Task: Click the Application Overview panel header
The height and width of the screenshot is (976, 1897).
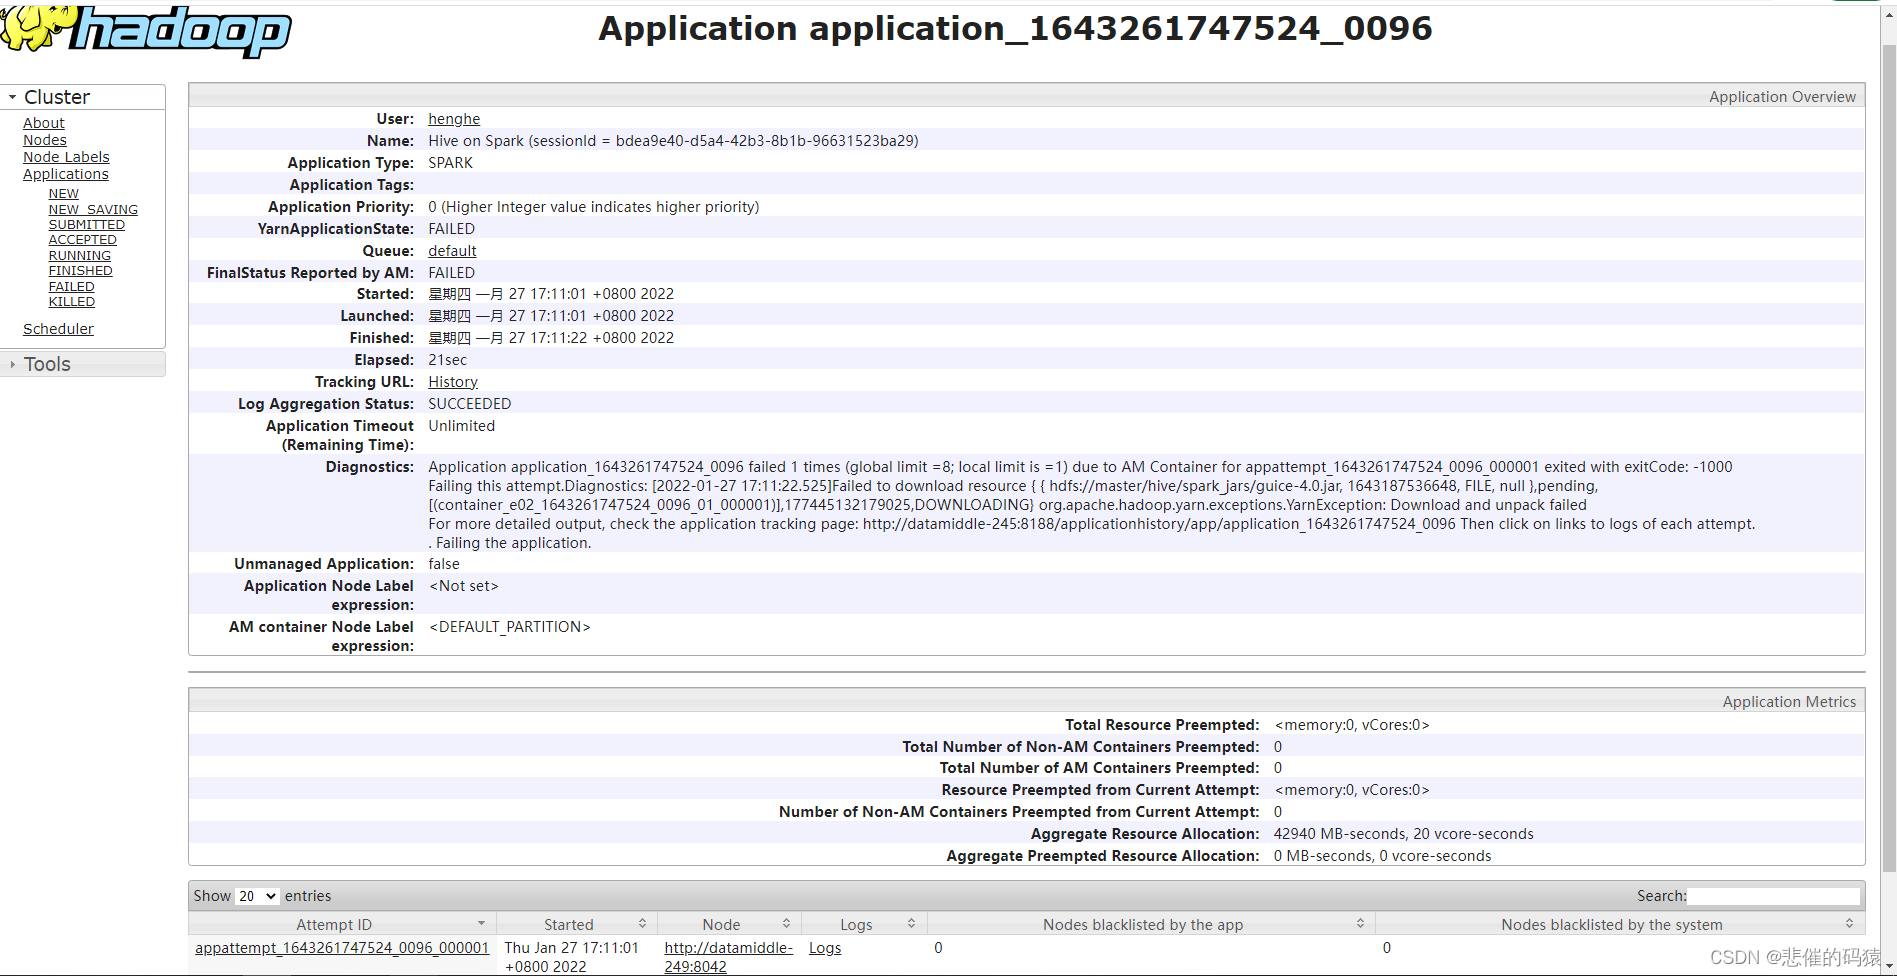Action: click(x=1026, y=96)
